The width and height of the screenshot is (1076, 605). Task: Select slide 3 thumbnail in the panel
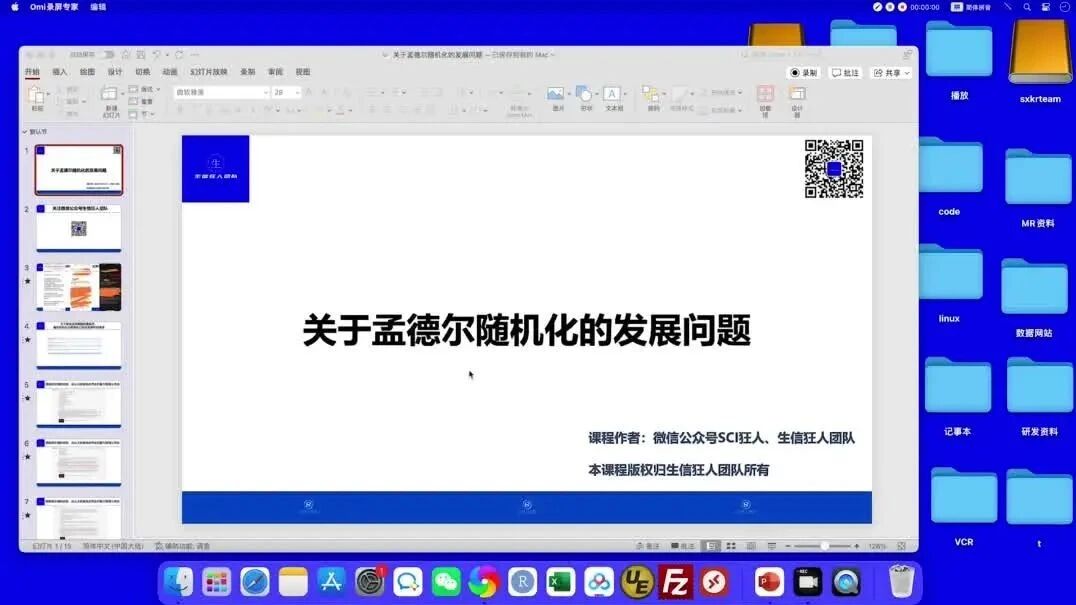click(79, 287)
